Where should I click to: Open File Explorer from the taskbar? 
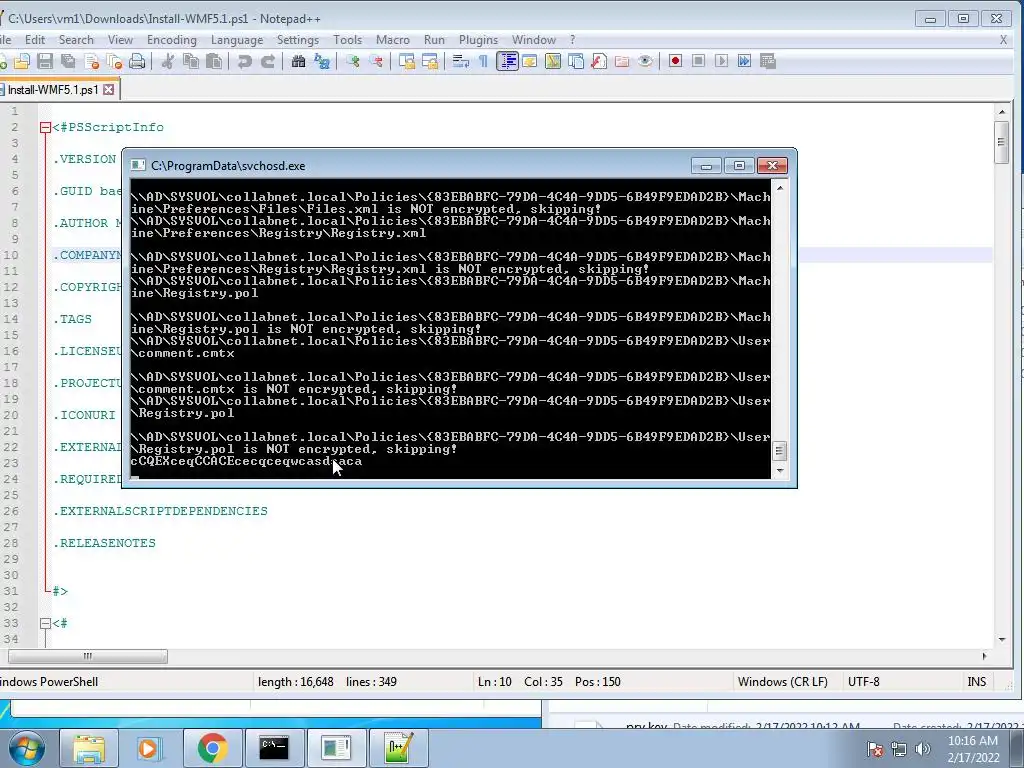coord(89,748)
